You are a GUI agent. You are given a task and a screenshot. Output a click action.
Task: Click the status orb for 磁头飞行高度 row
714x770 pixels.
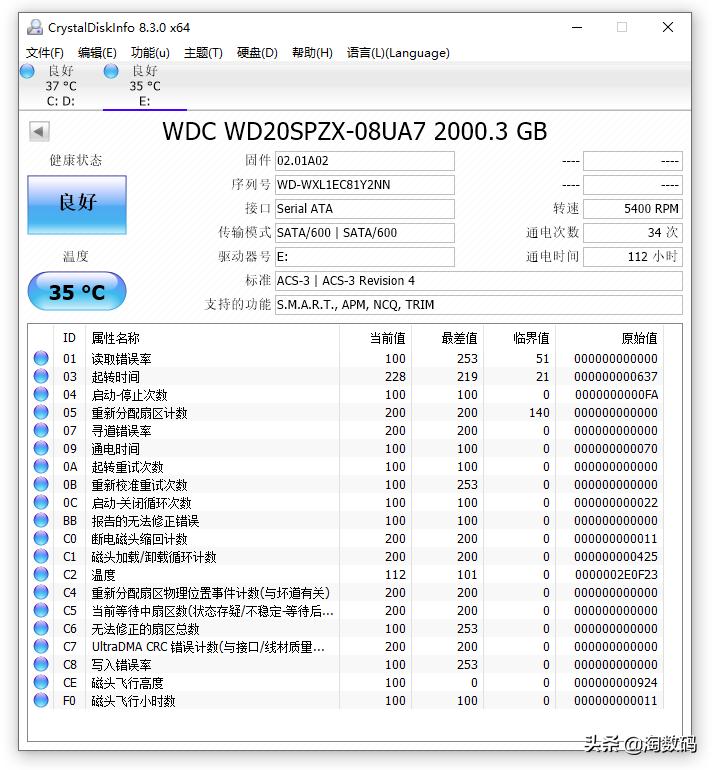[41, 682]
